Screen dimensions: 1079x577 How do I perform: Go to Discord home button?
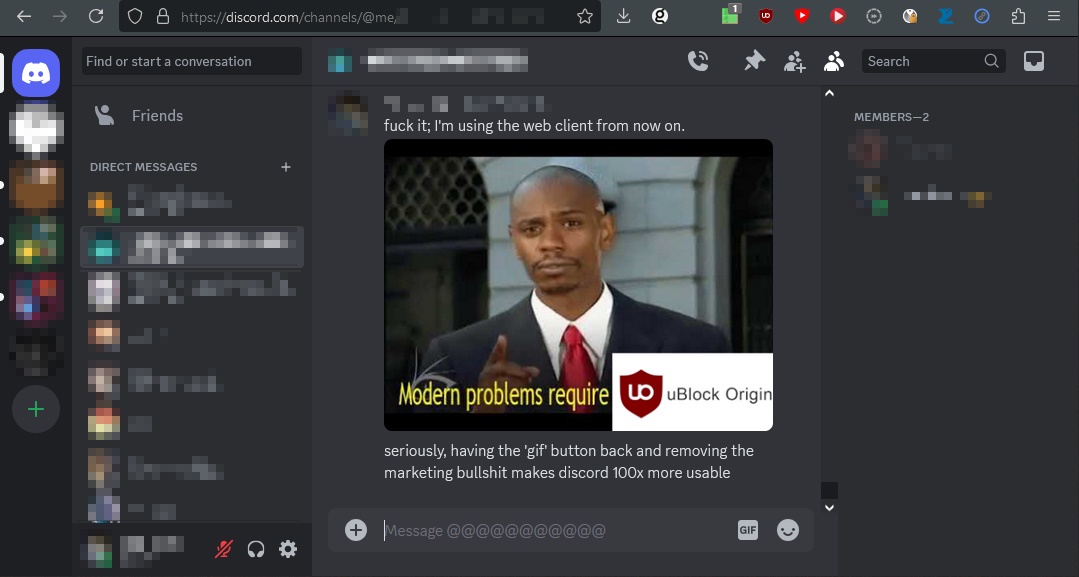click(36, 72)
